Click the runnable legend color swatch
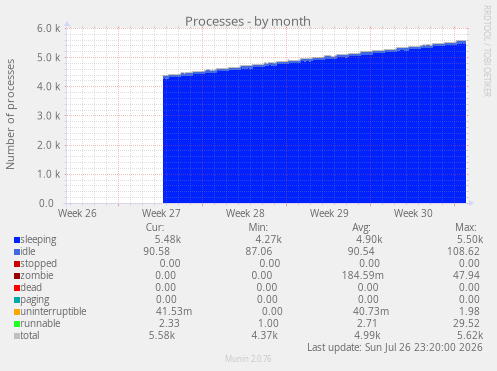This screenshot has width=497, height=371. click(17, 324)
